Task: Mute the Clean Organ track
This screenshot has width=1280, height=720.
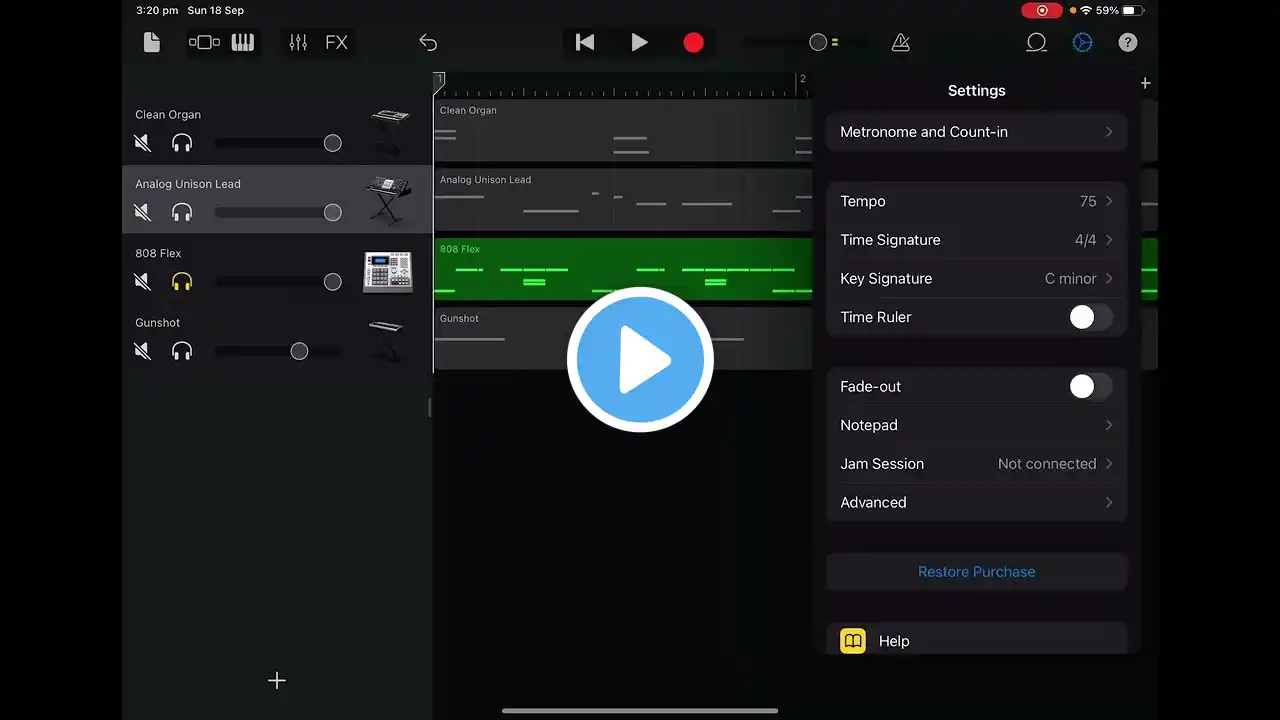Action: (143, 143)
